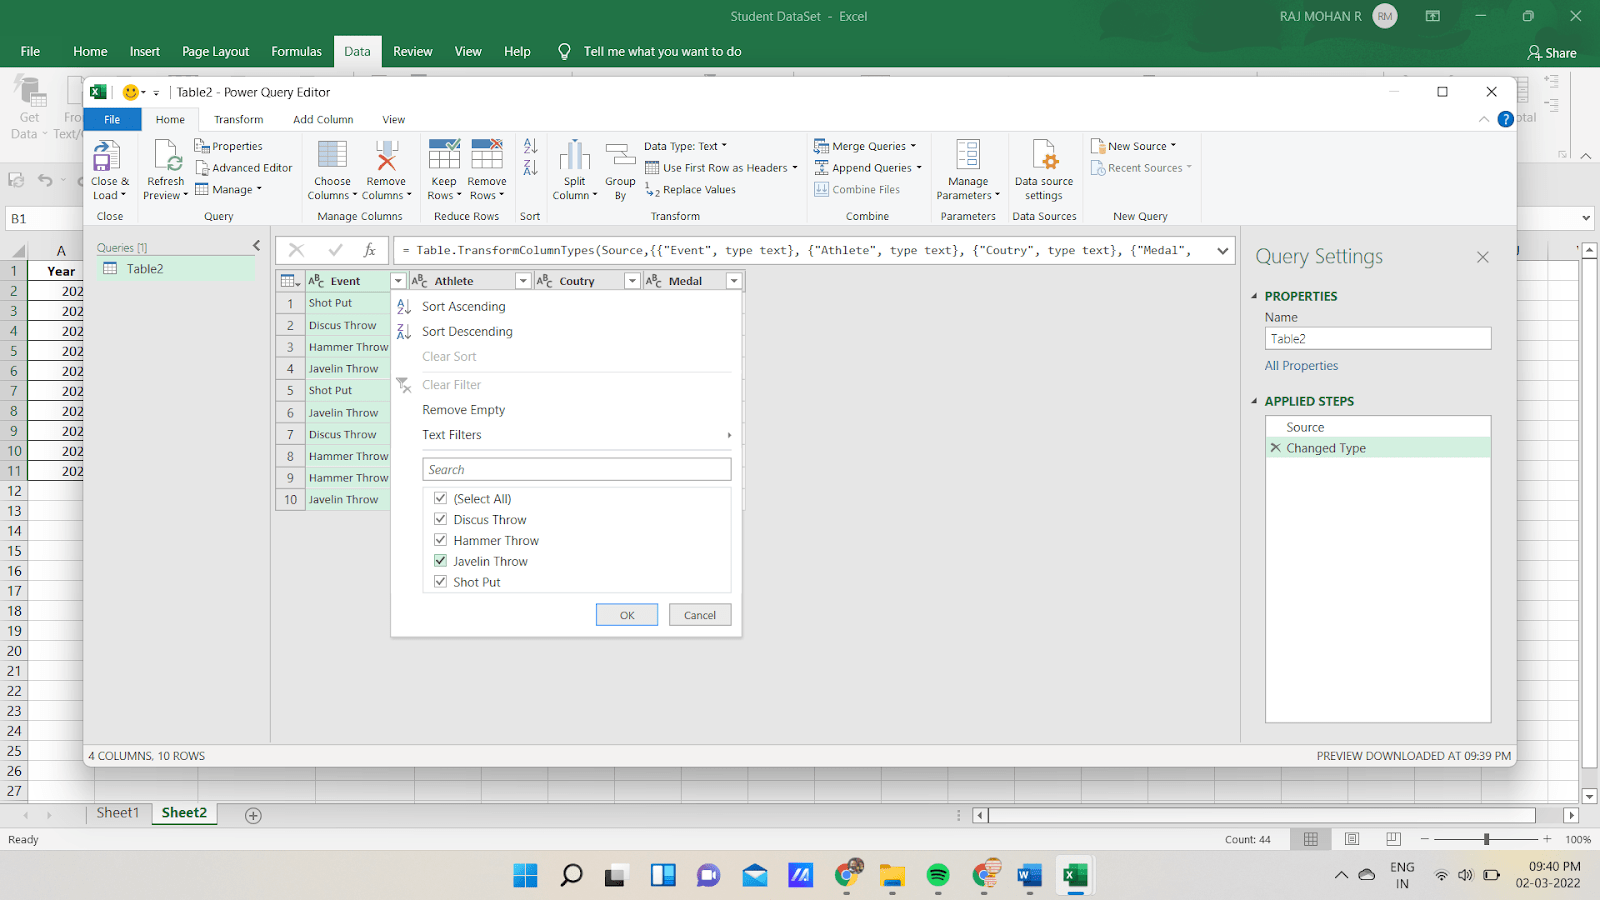Open the Athlete column filter dropdown
The width and height of the screenshot is (1600, 900).
(x=523, y=280)
